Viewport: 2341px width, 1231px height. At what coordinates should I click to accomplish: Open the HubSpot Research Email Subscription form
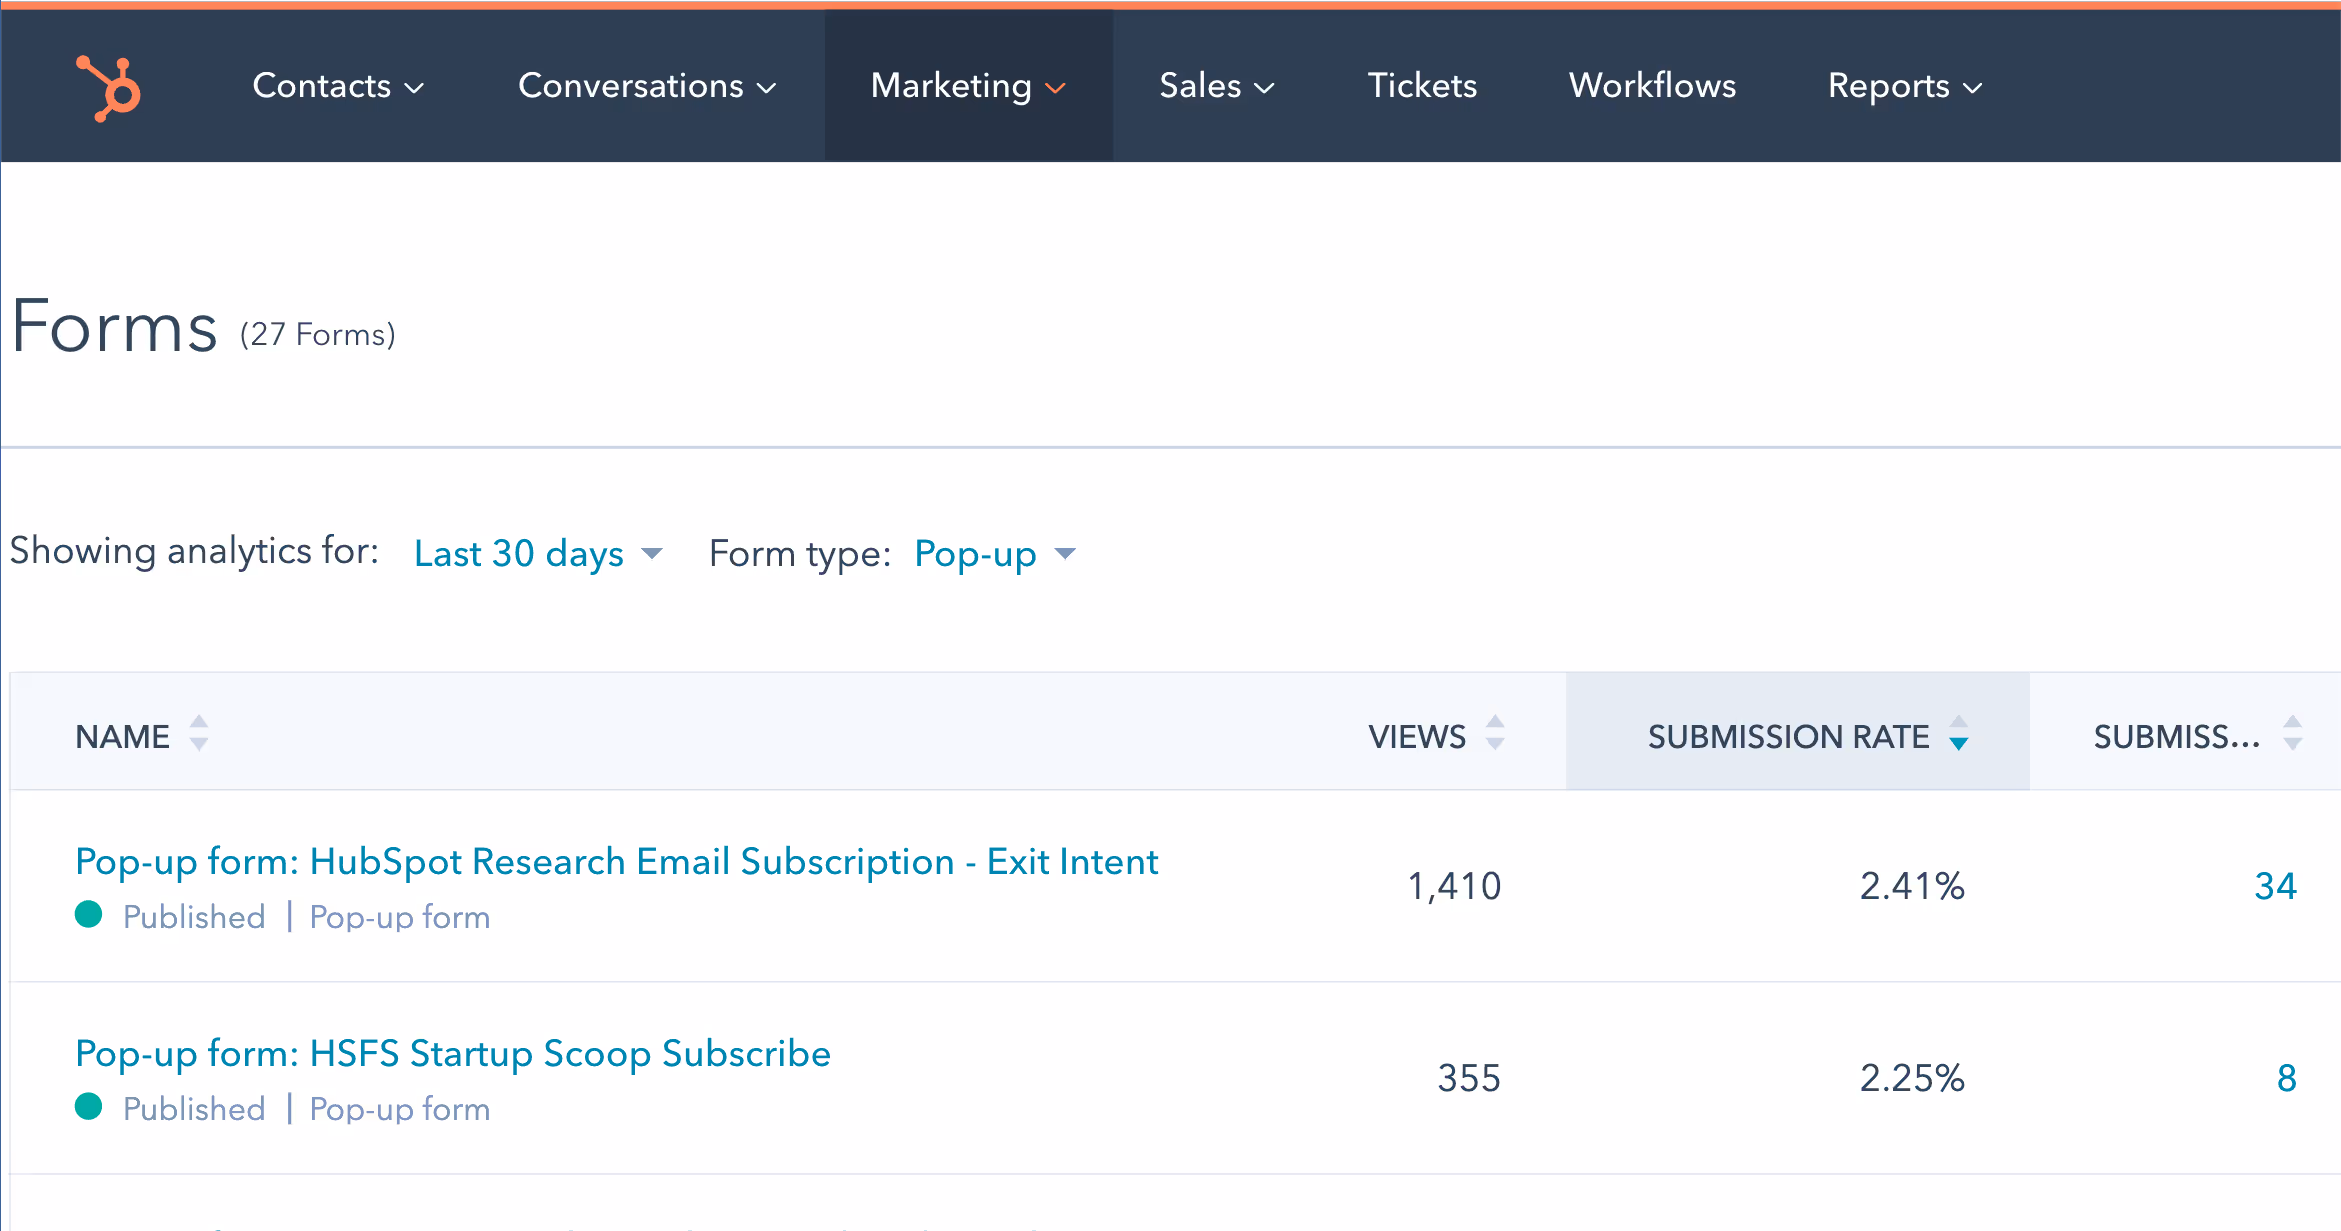pyautogui.click(x=615, y=861)
